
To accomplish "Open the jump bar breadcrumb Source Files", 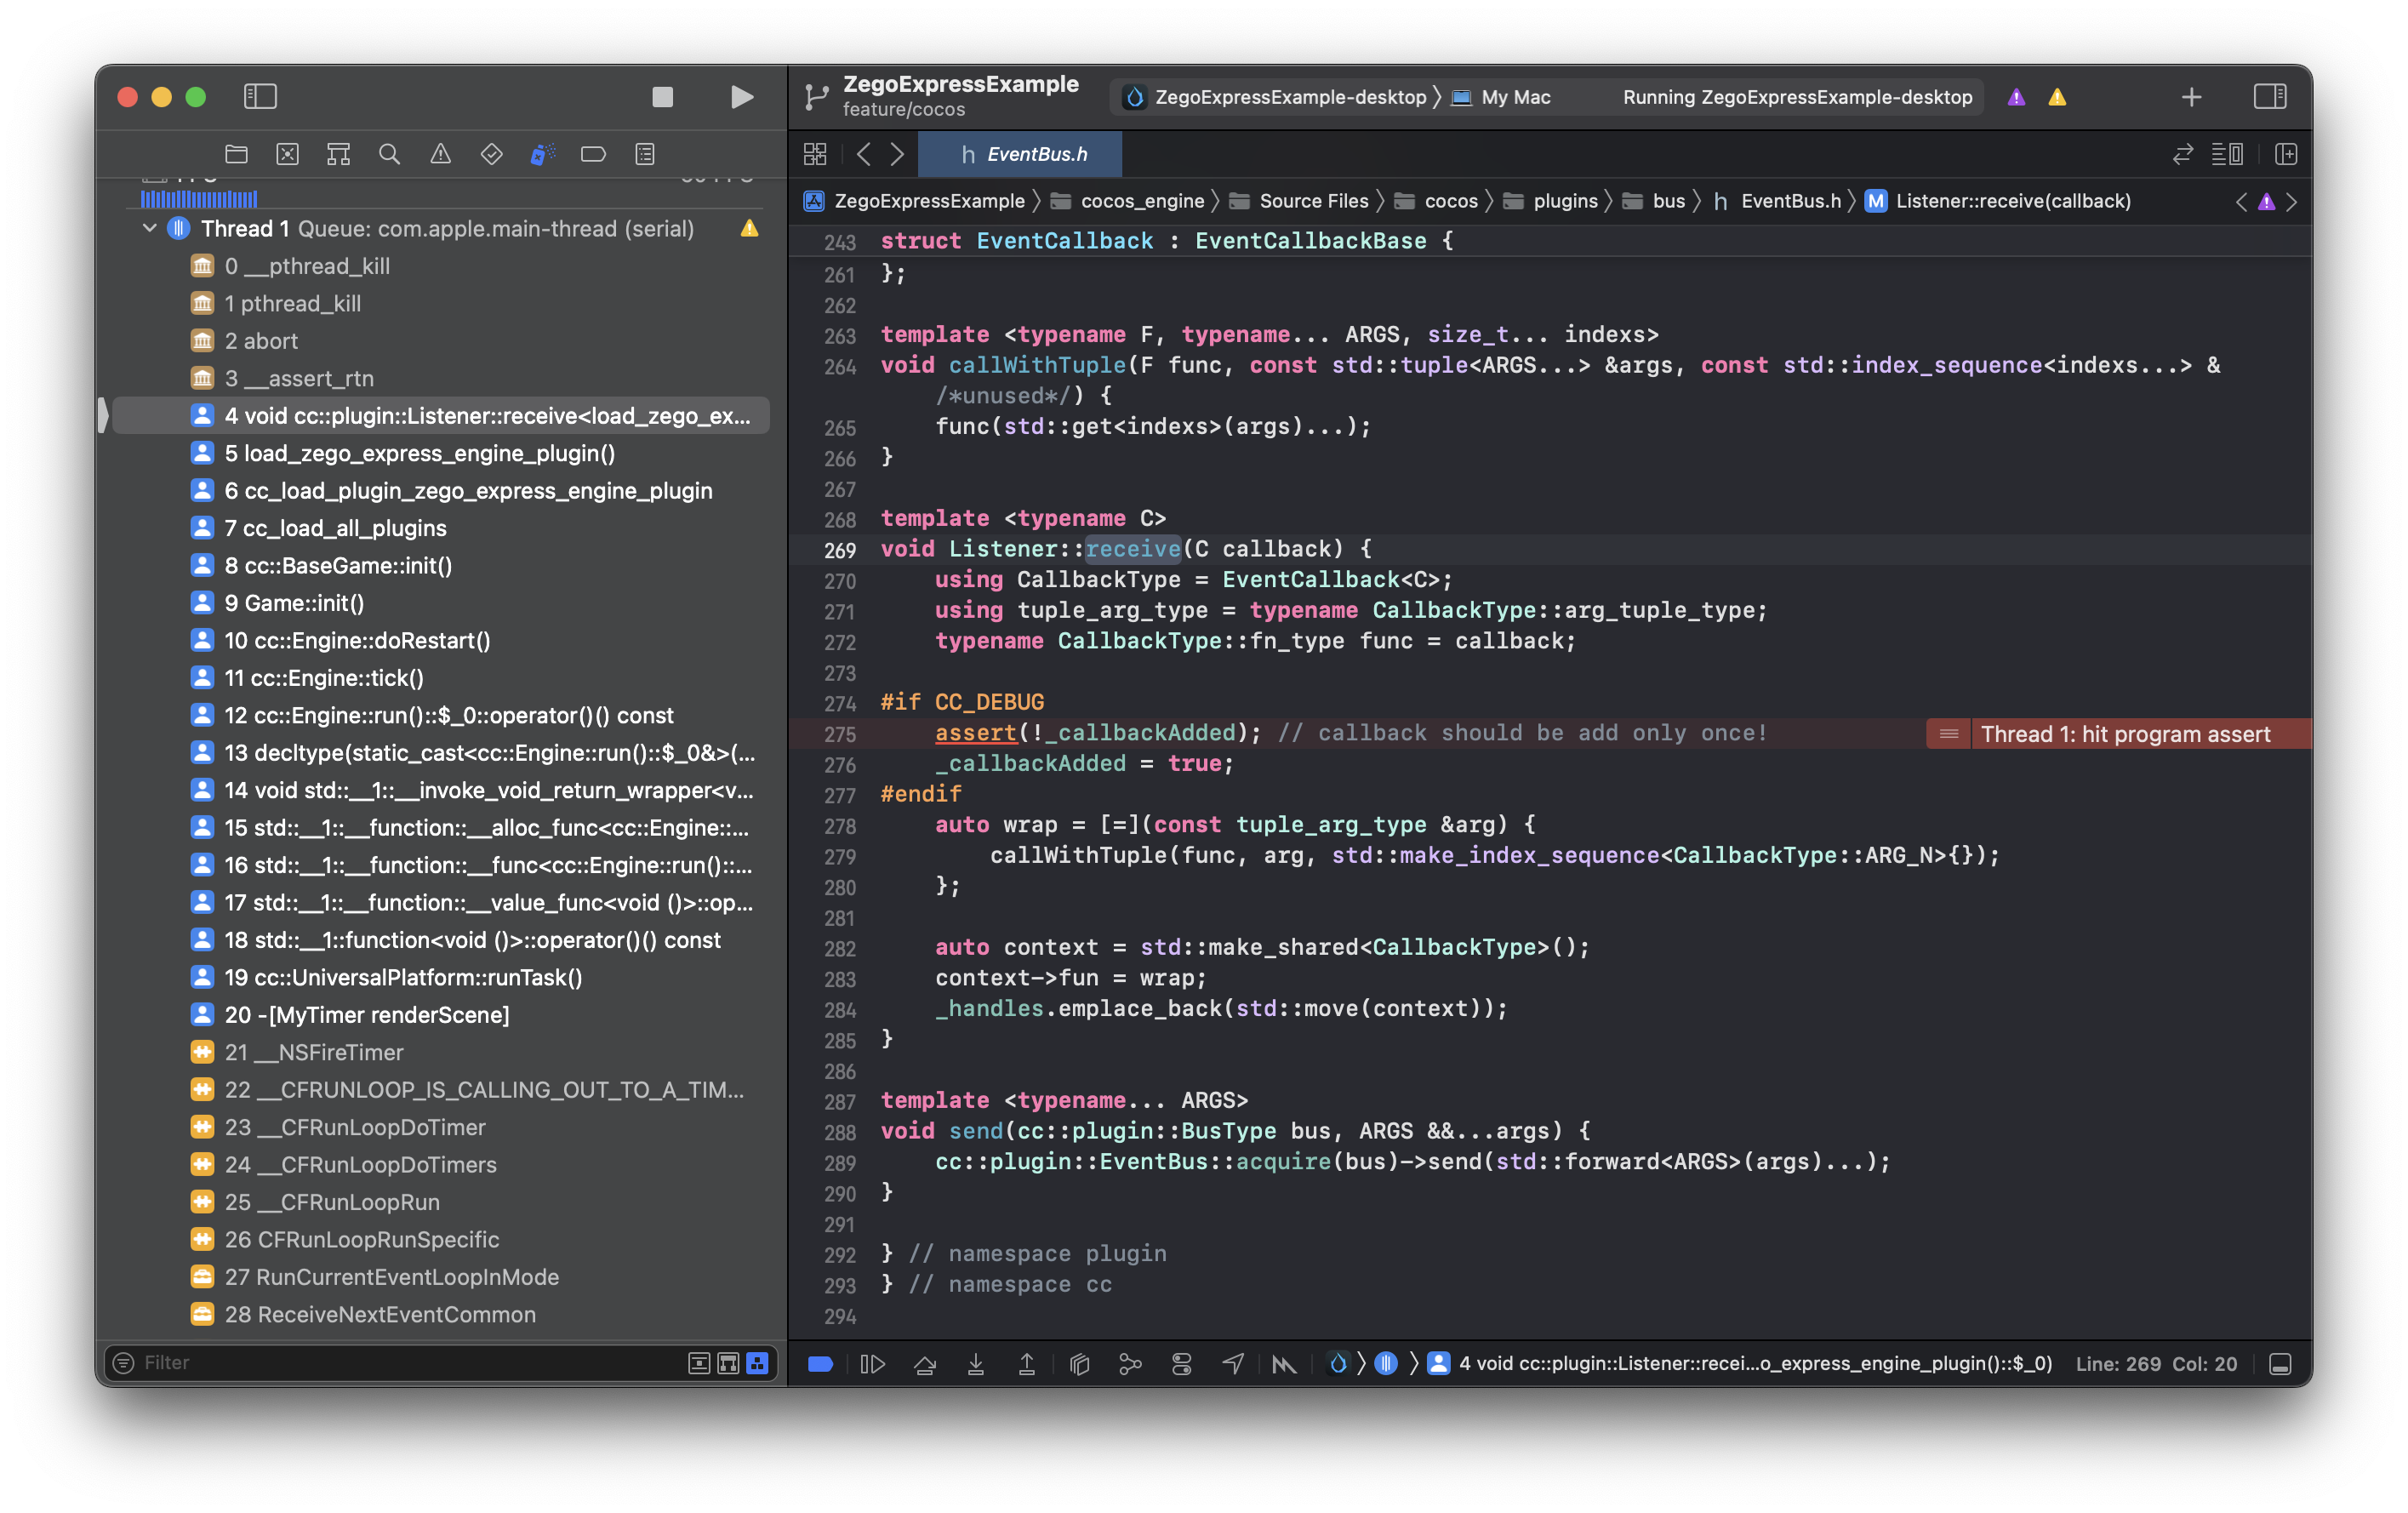I will (1313, 200).
